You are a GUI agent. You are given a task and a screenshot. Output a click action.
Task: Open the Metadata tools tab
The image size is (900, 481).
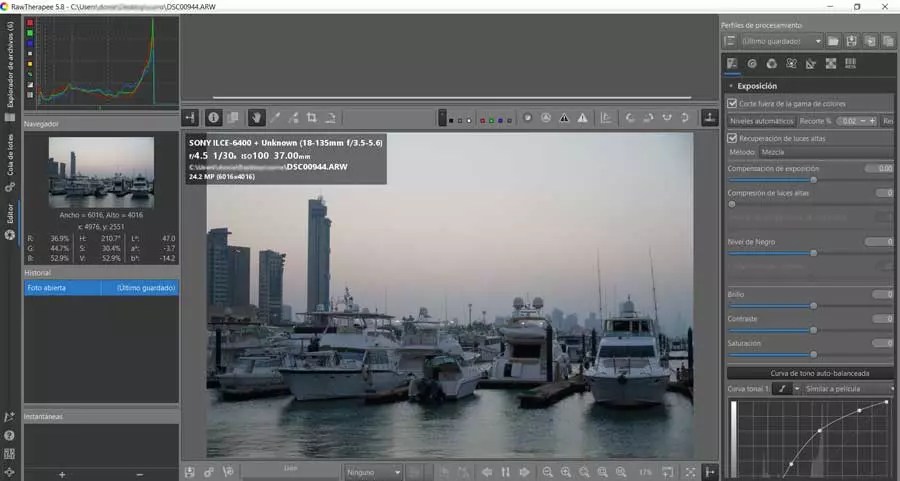click(850, 64)
